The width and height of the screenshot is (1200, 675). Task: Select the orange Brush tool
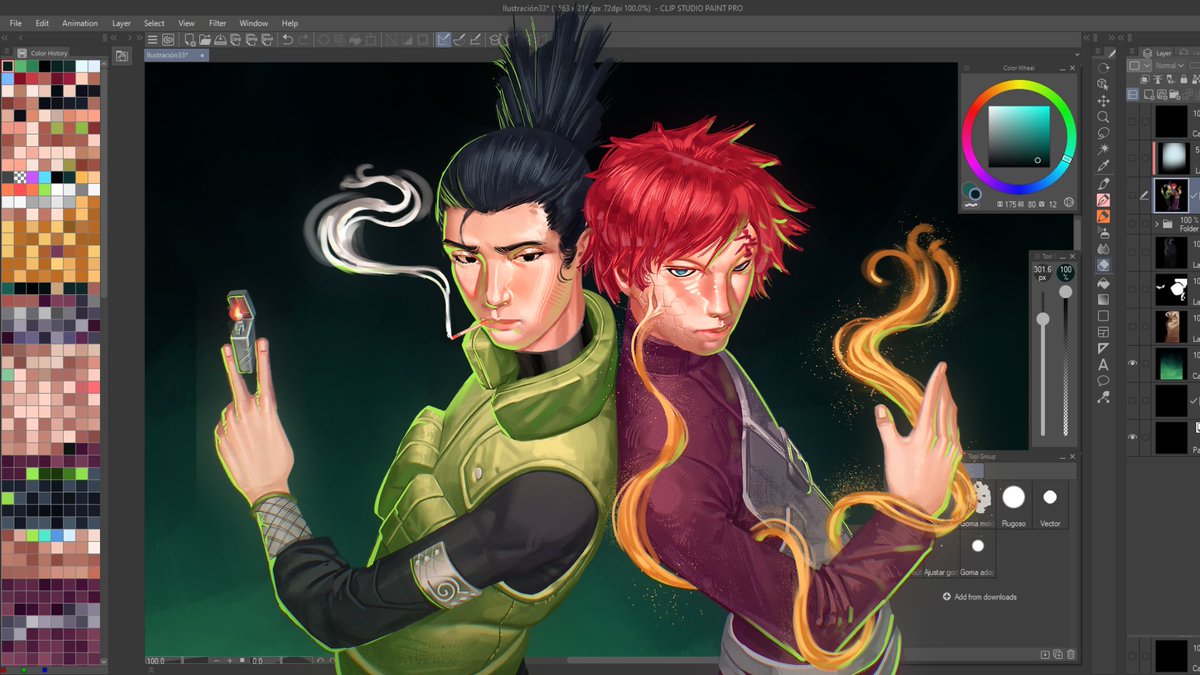click(1103, 216)
